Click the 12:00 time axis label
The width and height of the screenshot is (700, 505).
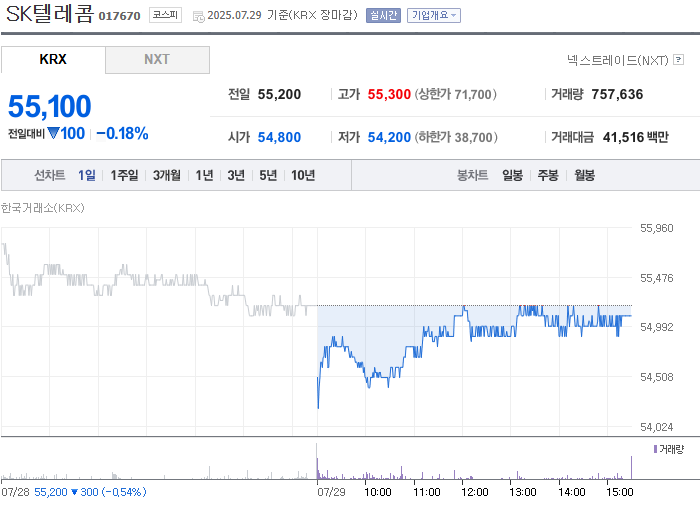(475, 492)
